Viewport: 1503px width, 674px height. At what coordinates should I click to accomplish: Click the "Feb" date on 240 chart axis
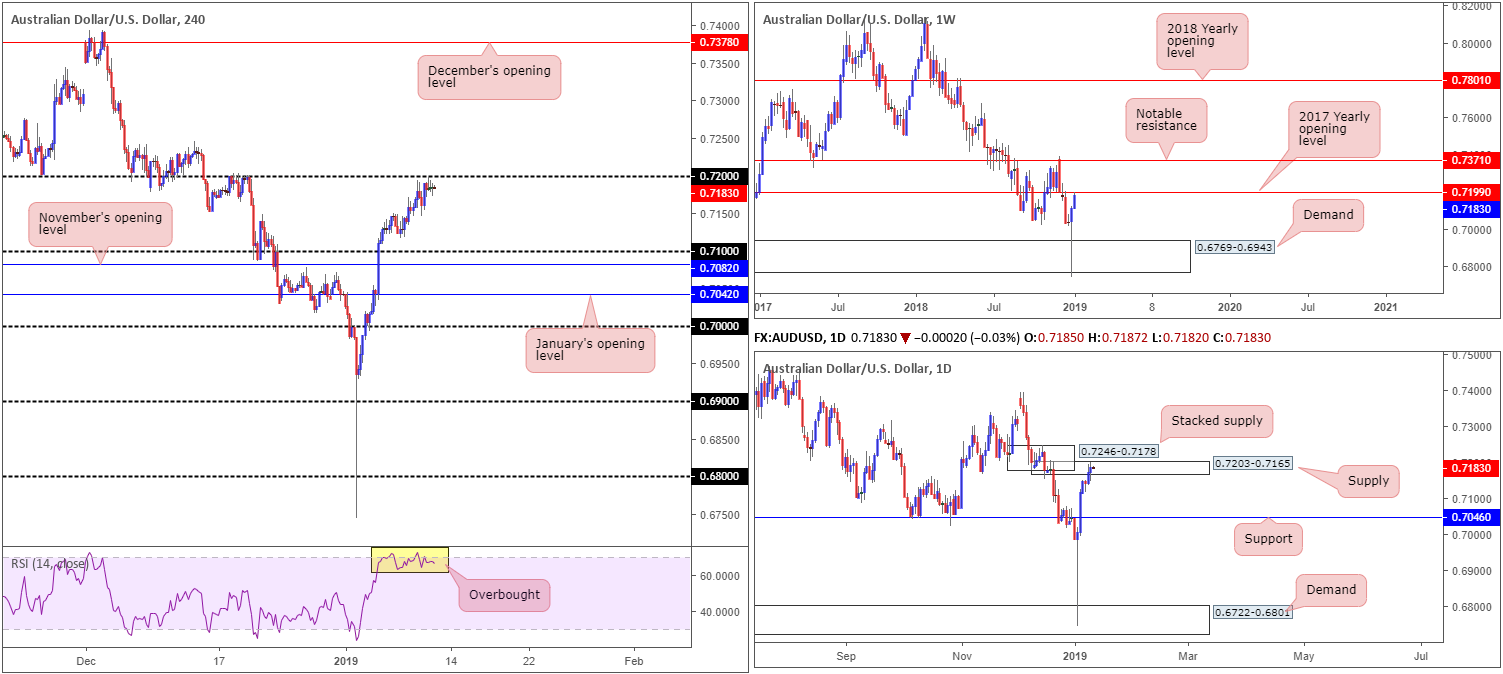[x=632, y=660]
